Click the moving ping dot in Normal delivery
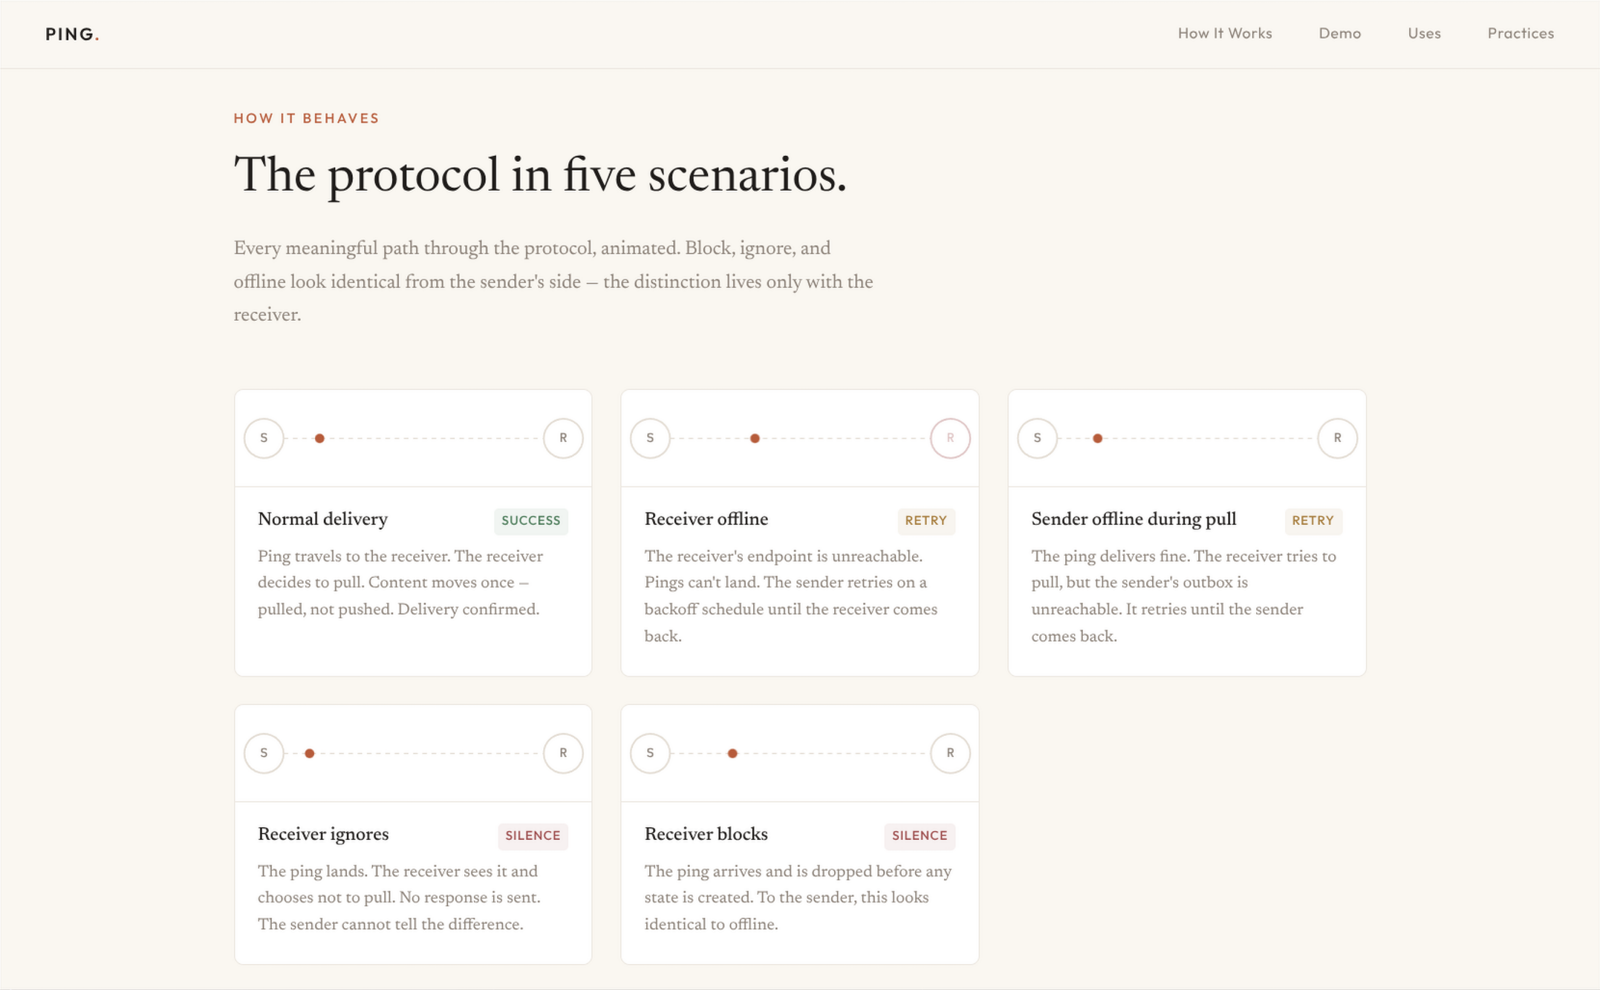This screenshot has width=1600, height=990. click(319, 438)
